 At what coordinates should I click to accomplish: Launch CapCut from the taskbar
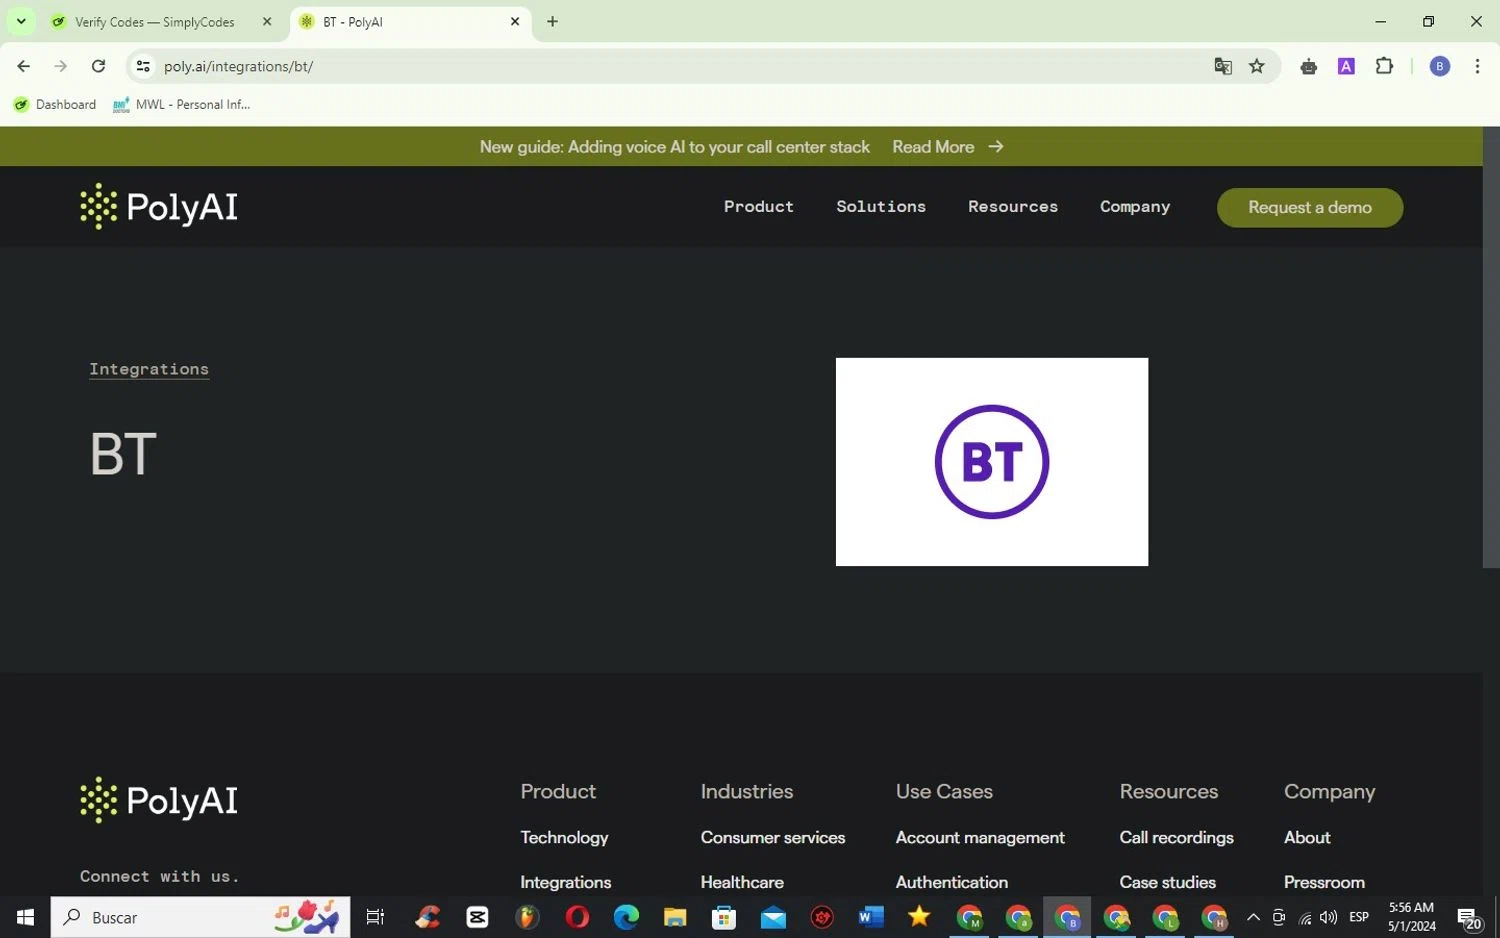477,917
